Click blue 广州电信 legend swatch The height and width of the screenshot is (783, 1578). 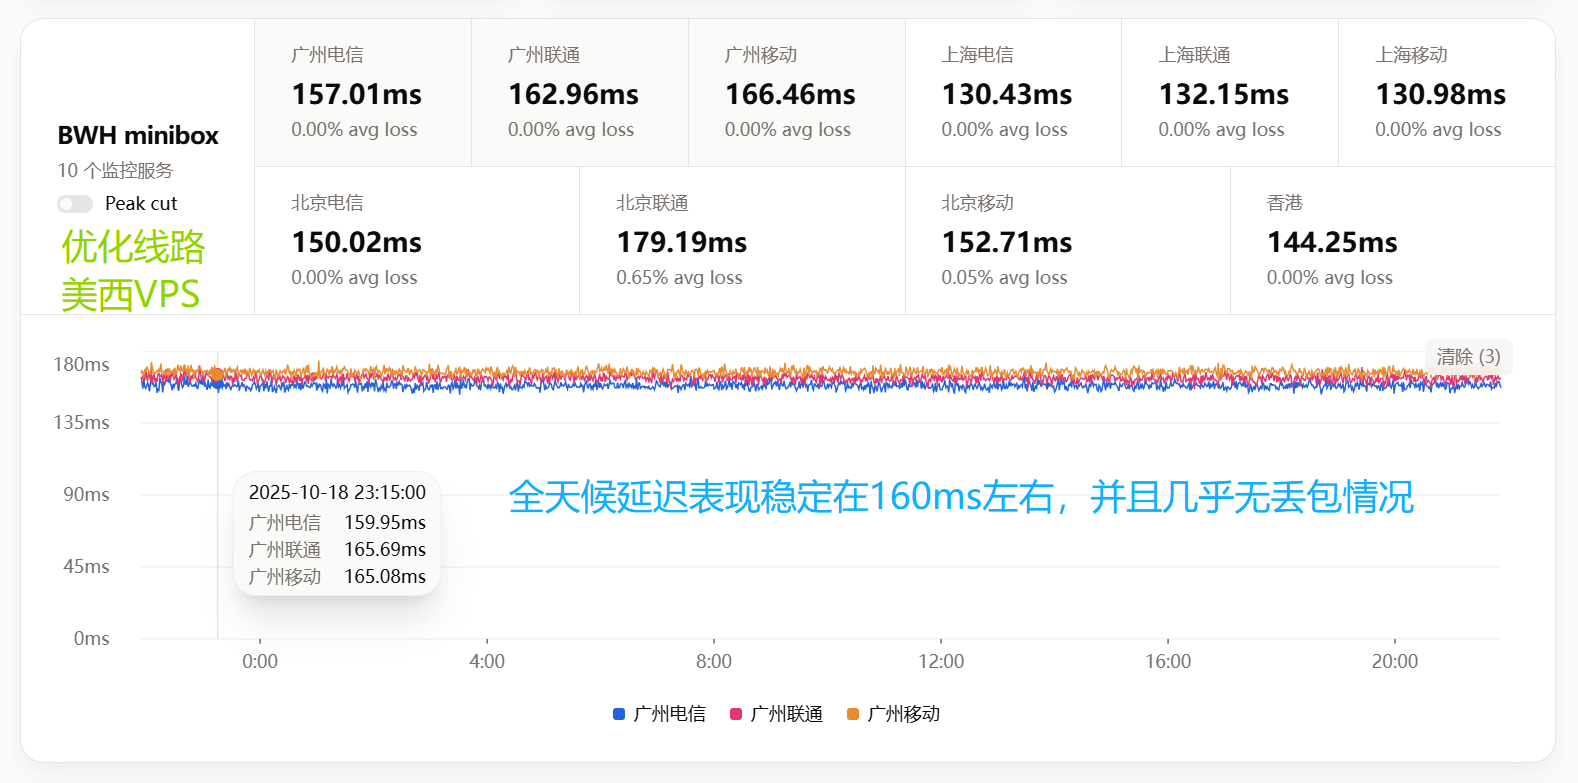(x=619, y=714)
